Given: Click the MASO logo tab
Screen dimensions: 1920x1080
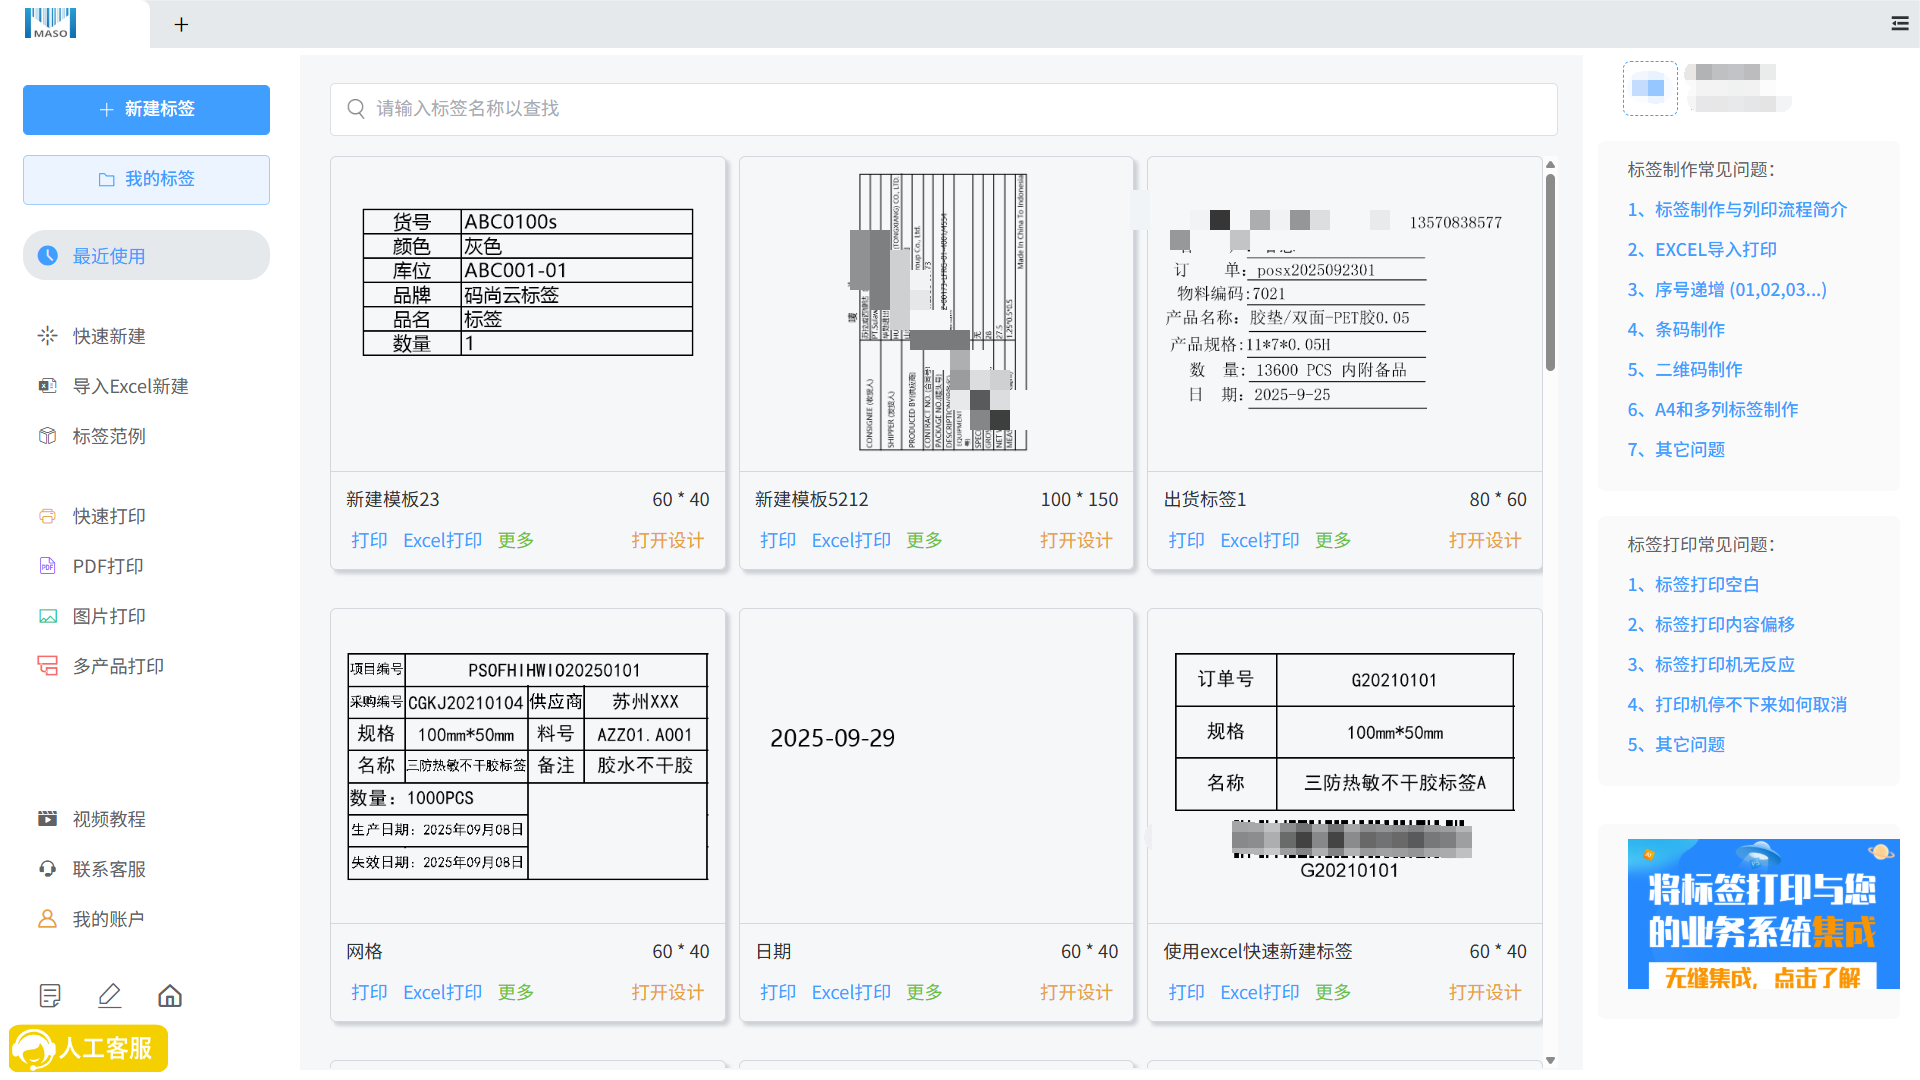Looking at the screenshot, I should [50, 23].
